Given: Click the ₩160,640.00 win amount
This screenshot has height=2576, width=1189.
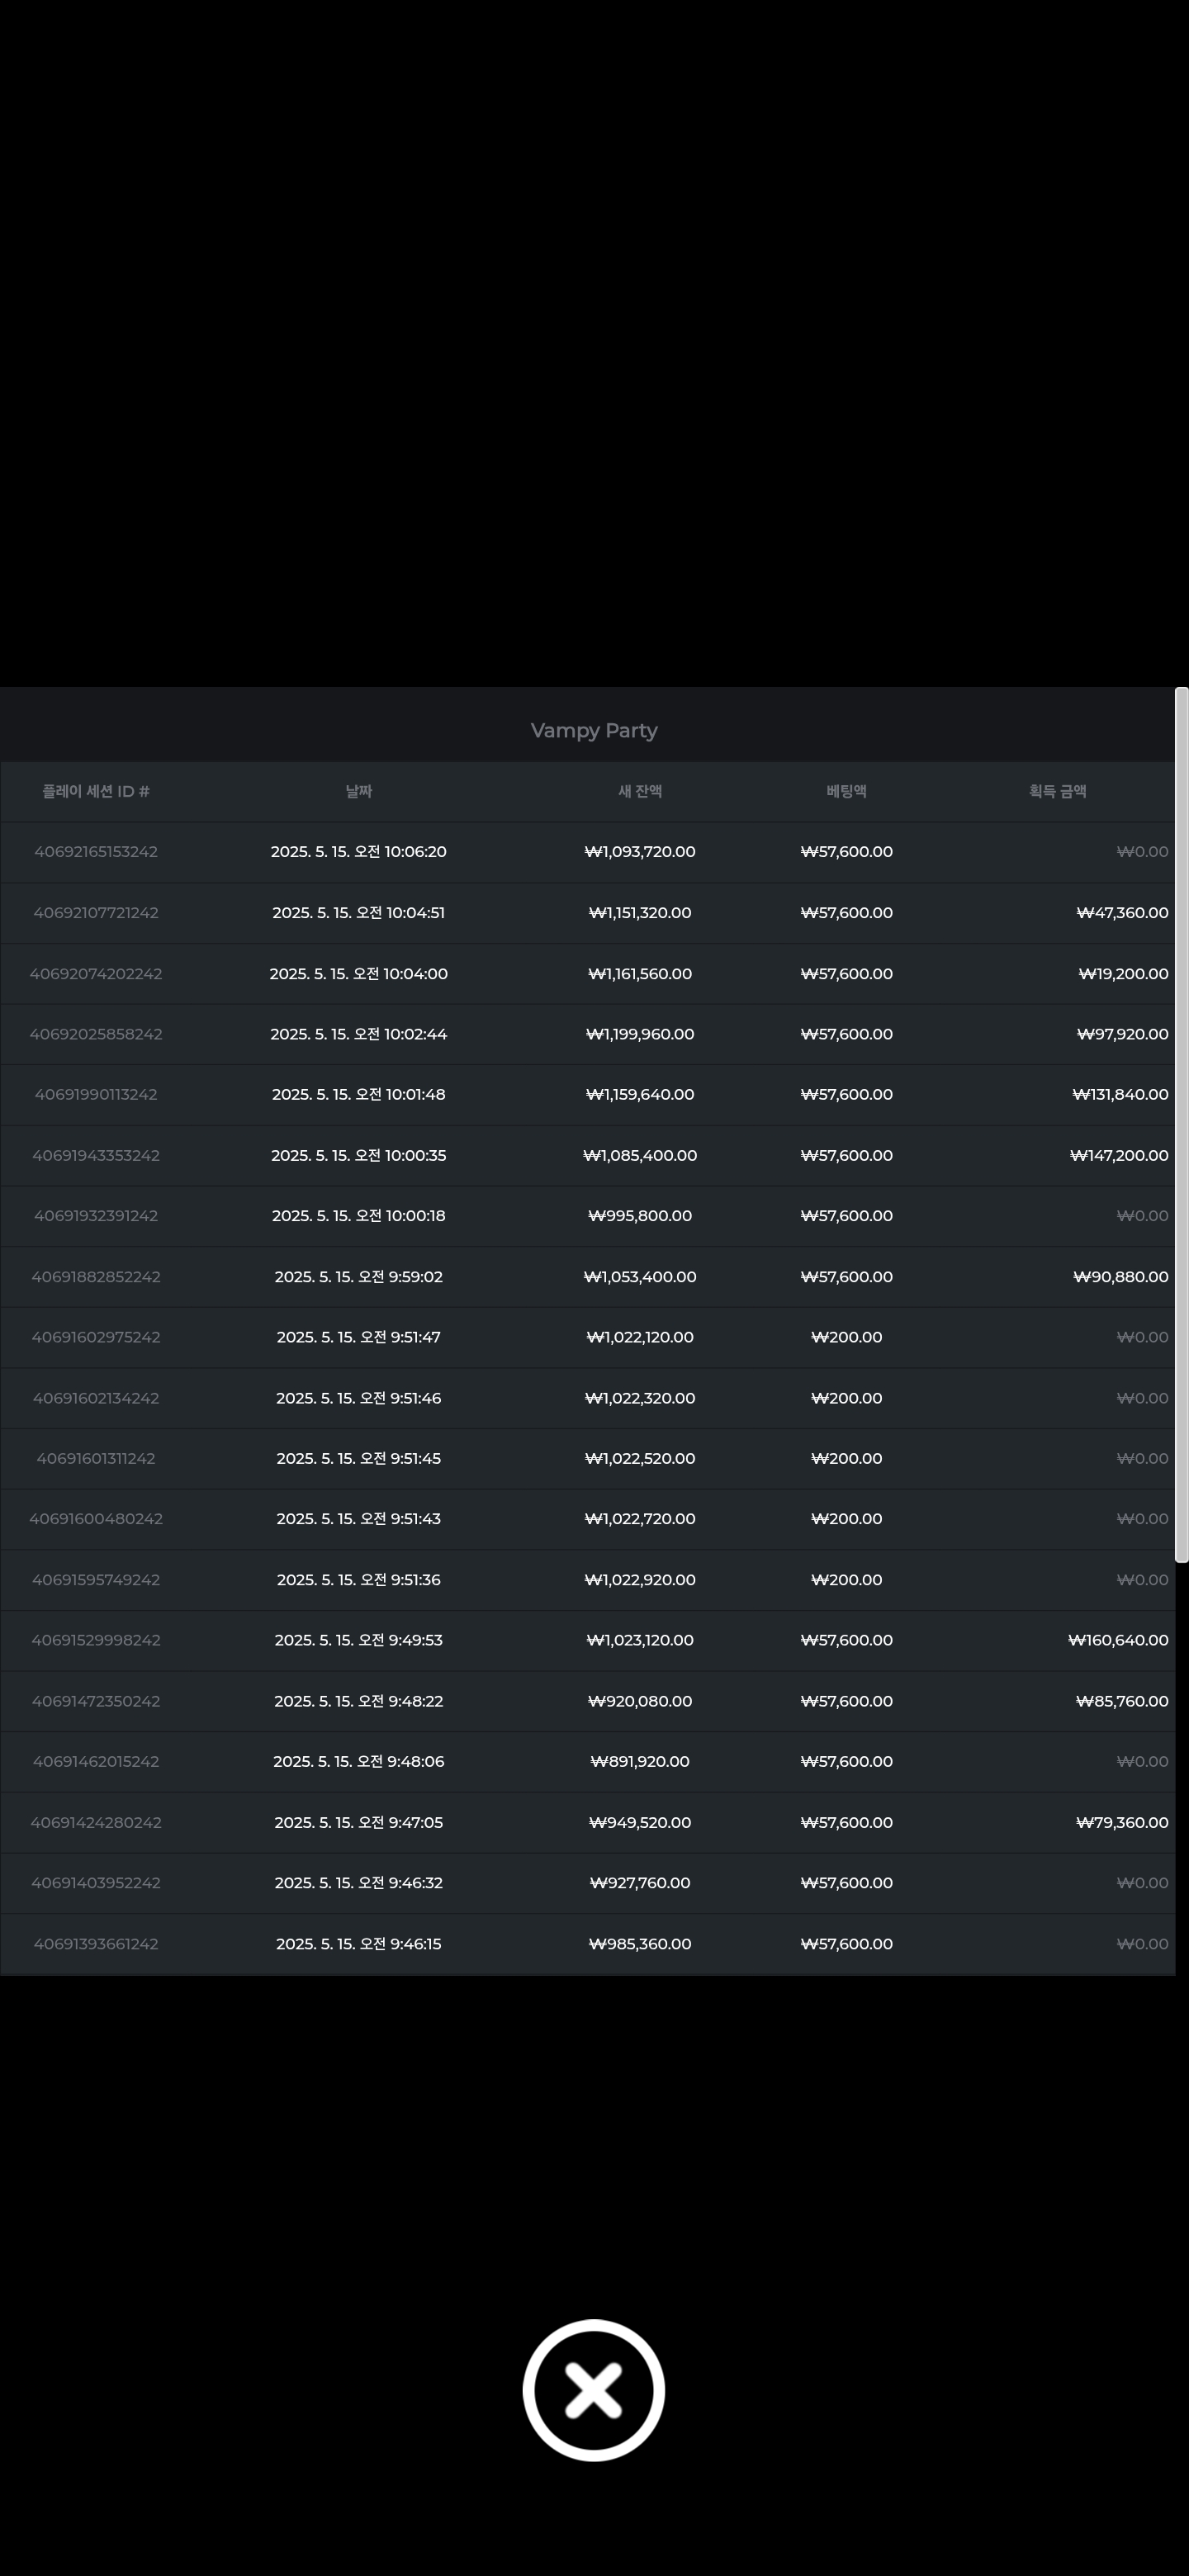Looking at the screenshot, I should pos(1118,1640).
